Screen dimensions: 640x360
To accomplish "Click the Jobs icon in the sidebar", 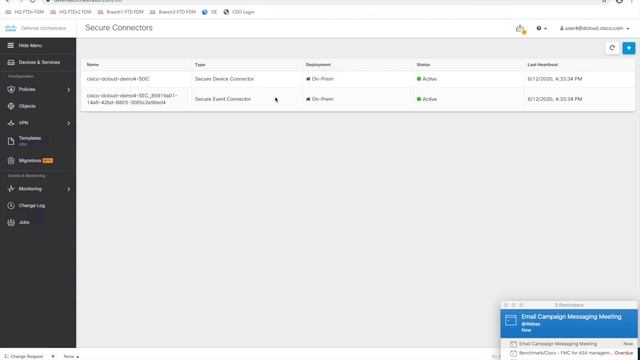I will tap(11, 222).
